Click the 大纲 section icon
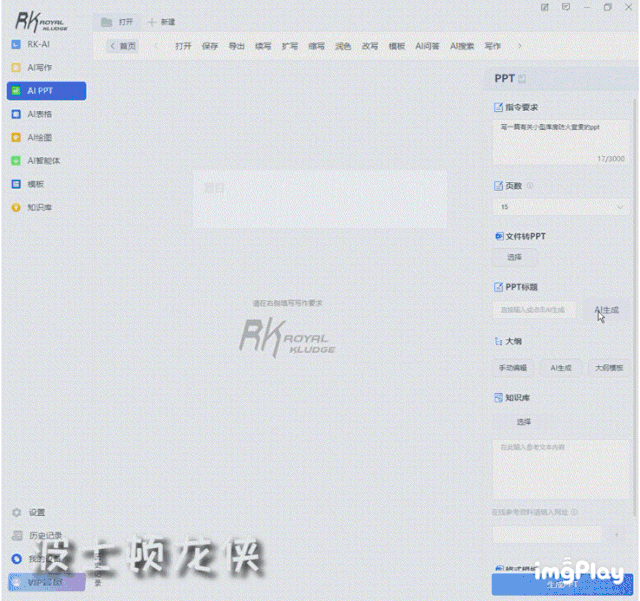Viewport: 640px width, 601px height. point(498,341)
